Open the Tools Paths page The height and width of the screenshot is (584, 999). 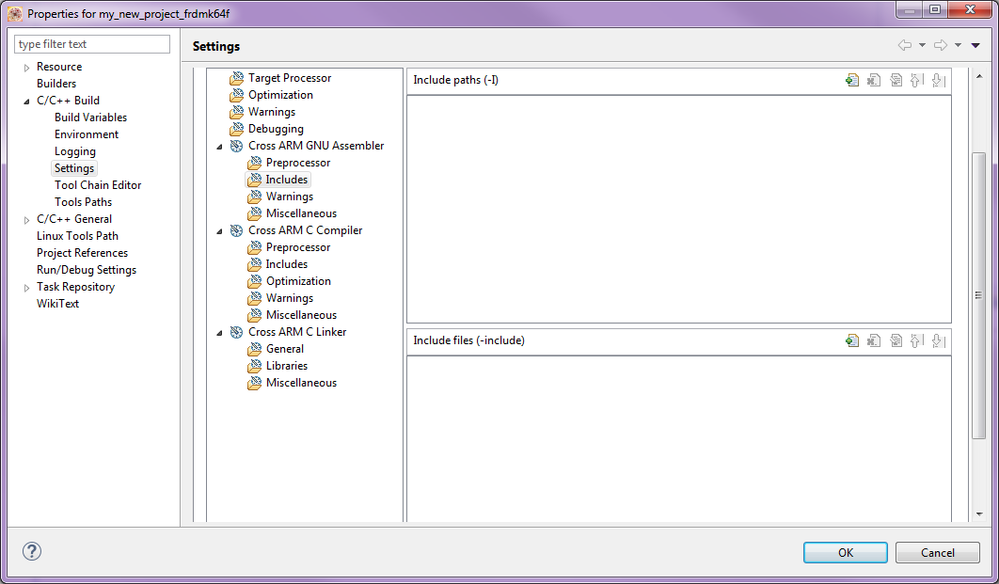83,202
